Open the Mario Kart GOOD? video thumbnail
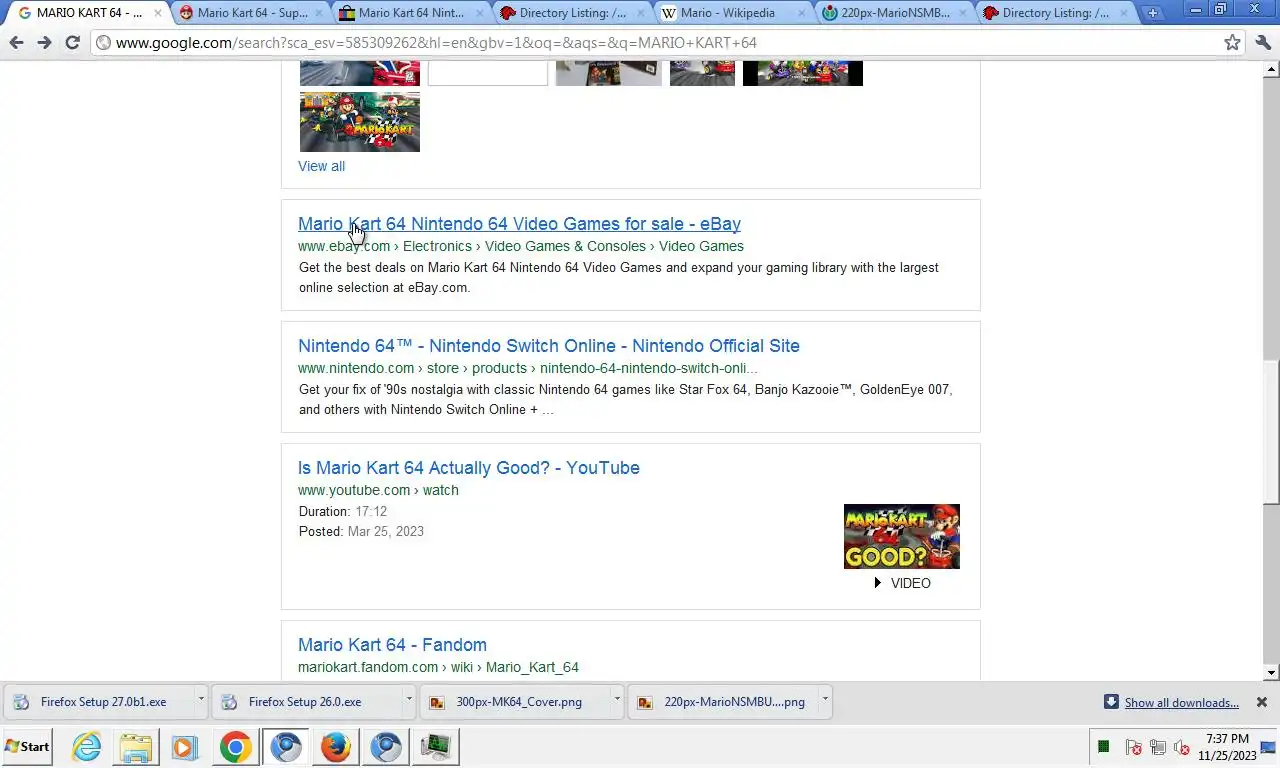This screenshot has width=1280, height=768. [902, 536]
